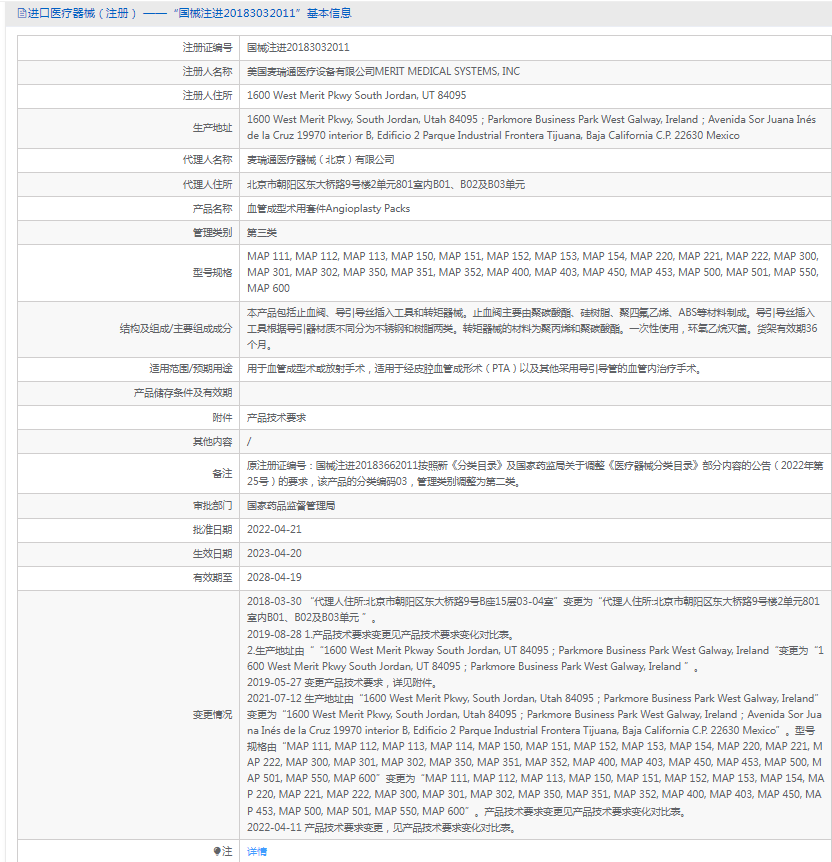Click the effective date 2023-04-20
832x862 pixels.
(274, 554)
